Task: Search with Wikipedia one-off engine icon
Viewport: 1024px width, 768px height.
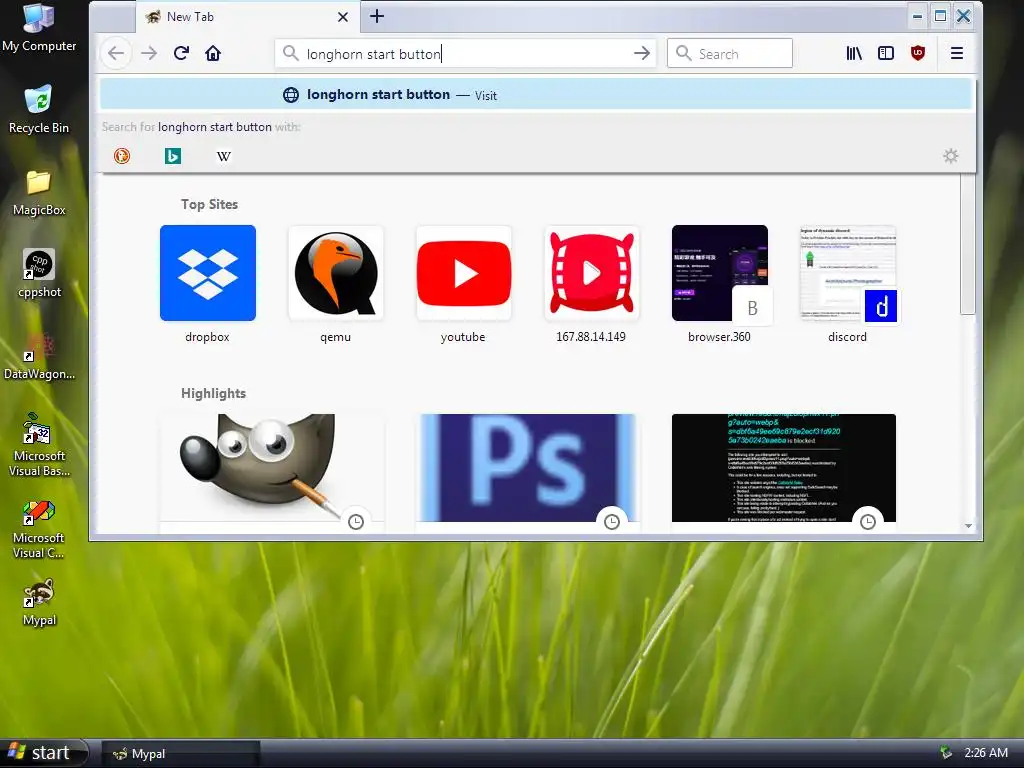Action: click(x=223, y=156)
